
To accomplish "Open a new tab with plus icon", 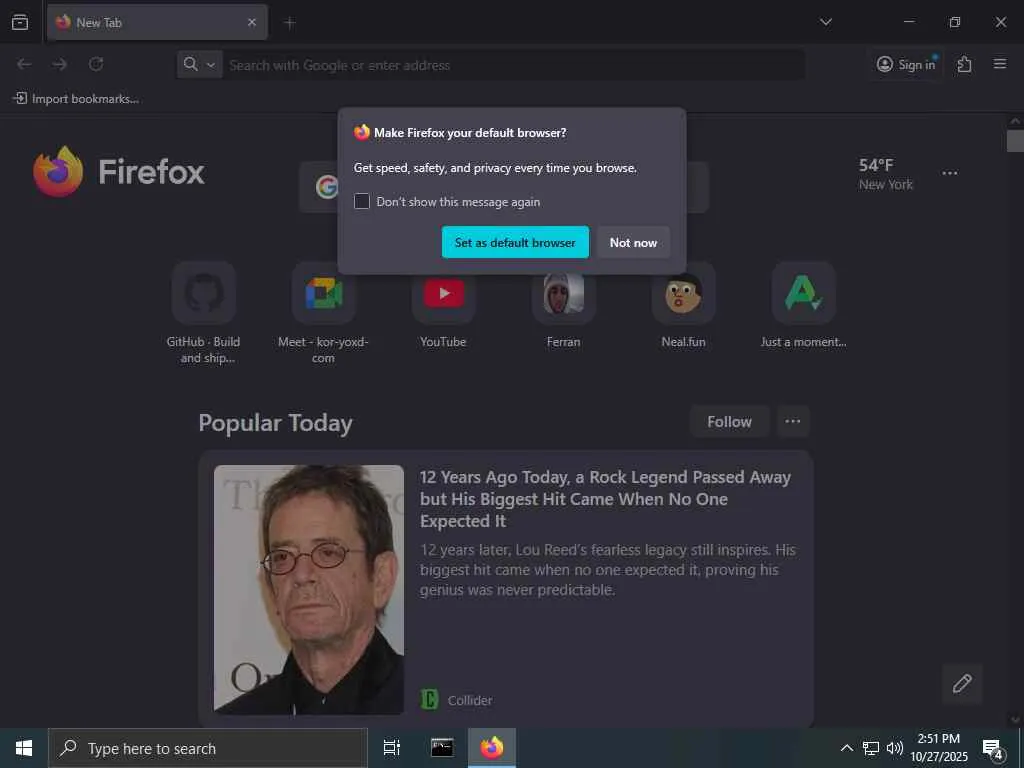I will pyautogui.click(x=290, y=23).
